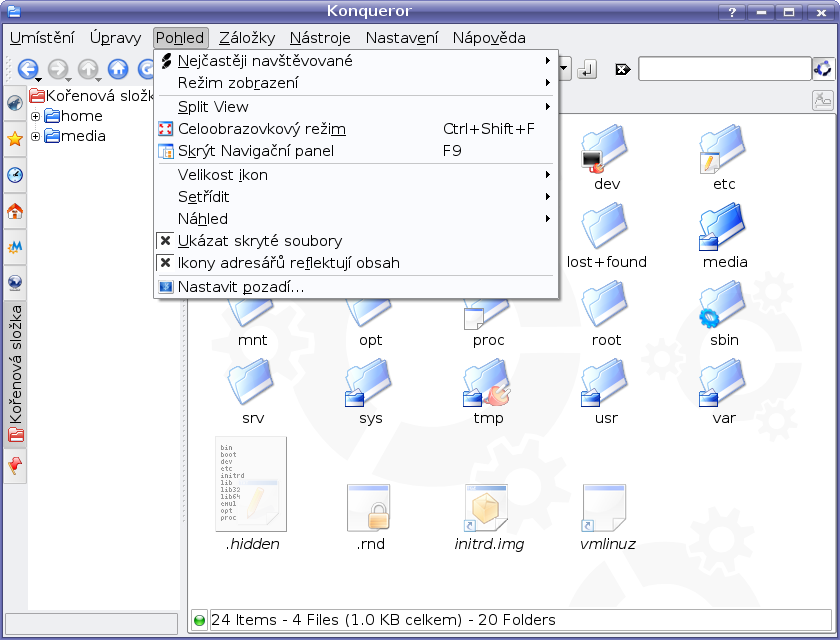Select the srv folder icon
The width and height of the screenshot is (840, 640).
(x=253, y=383)
